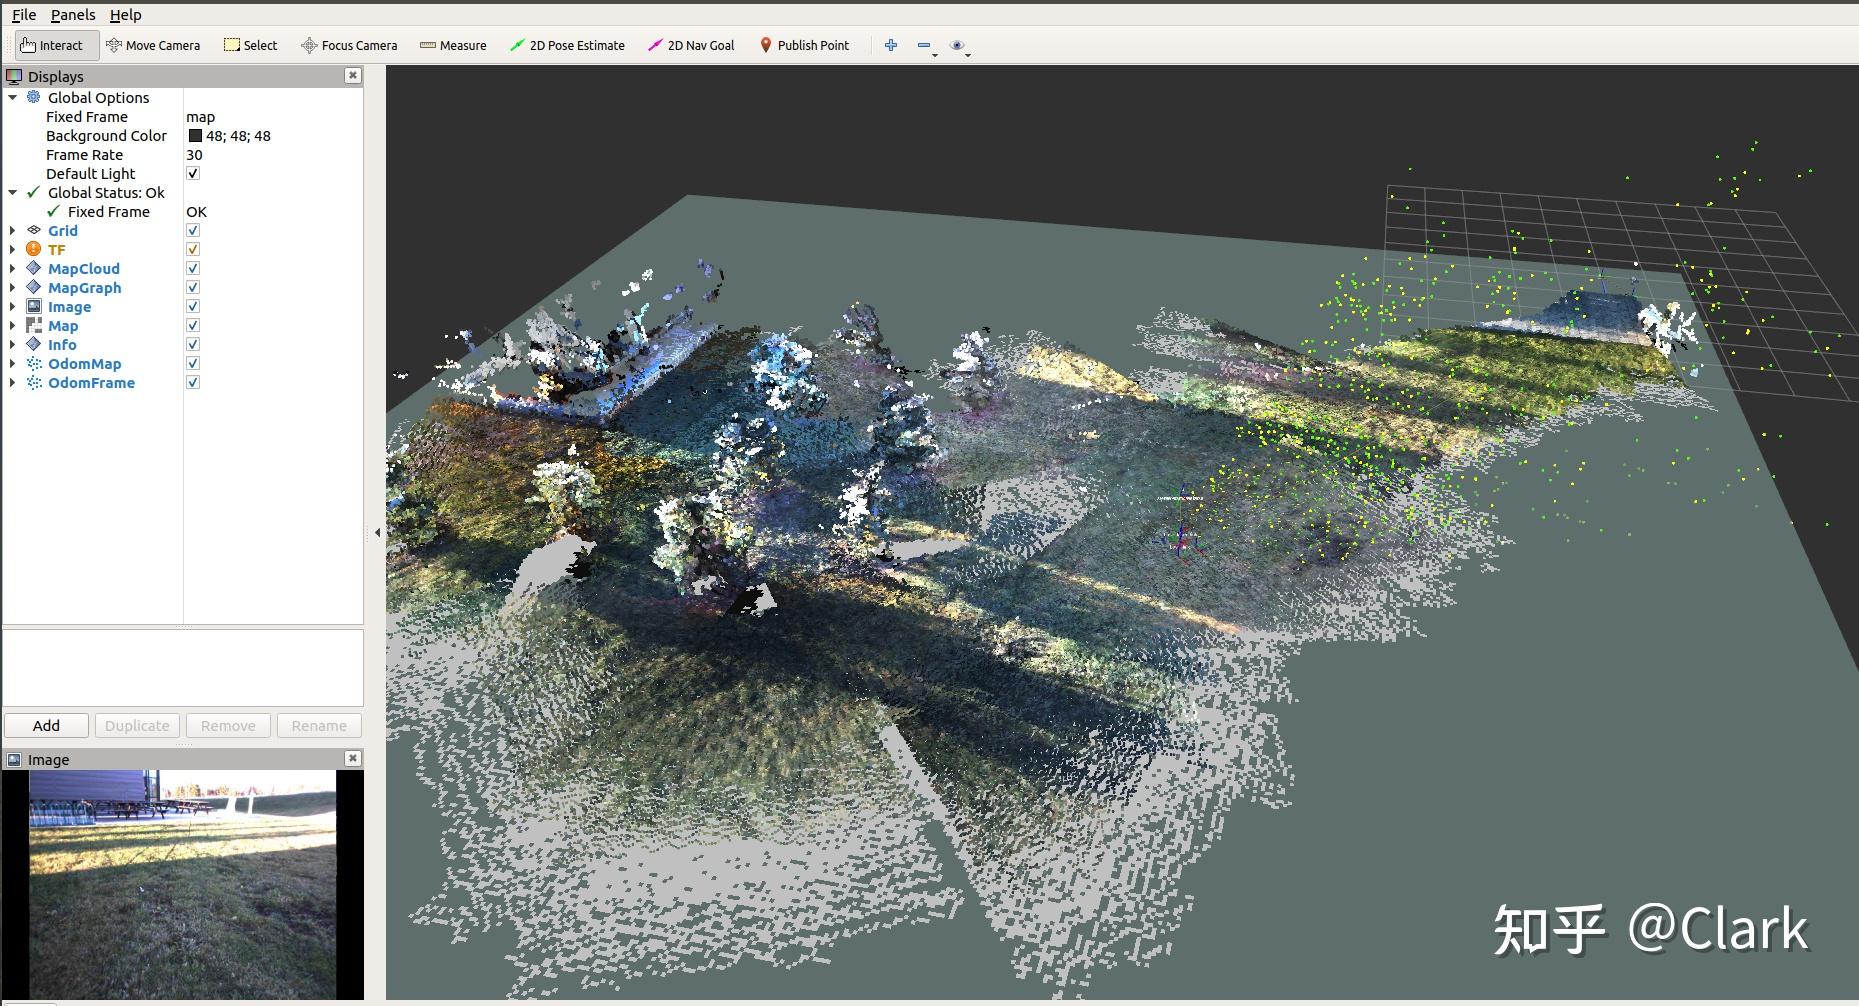Collapse the Global Options section
1859x1006 pixels.
click(12, 97)
